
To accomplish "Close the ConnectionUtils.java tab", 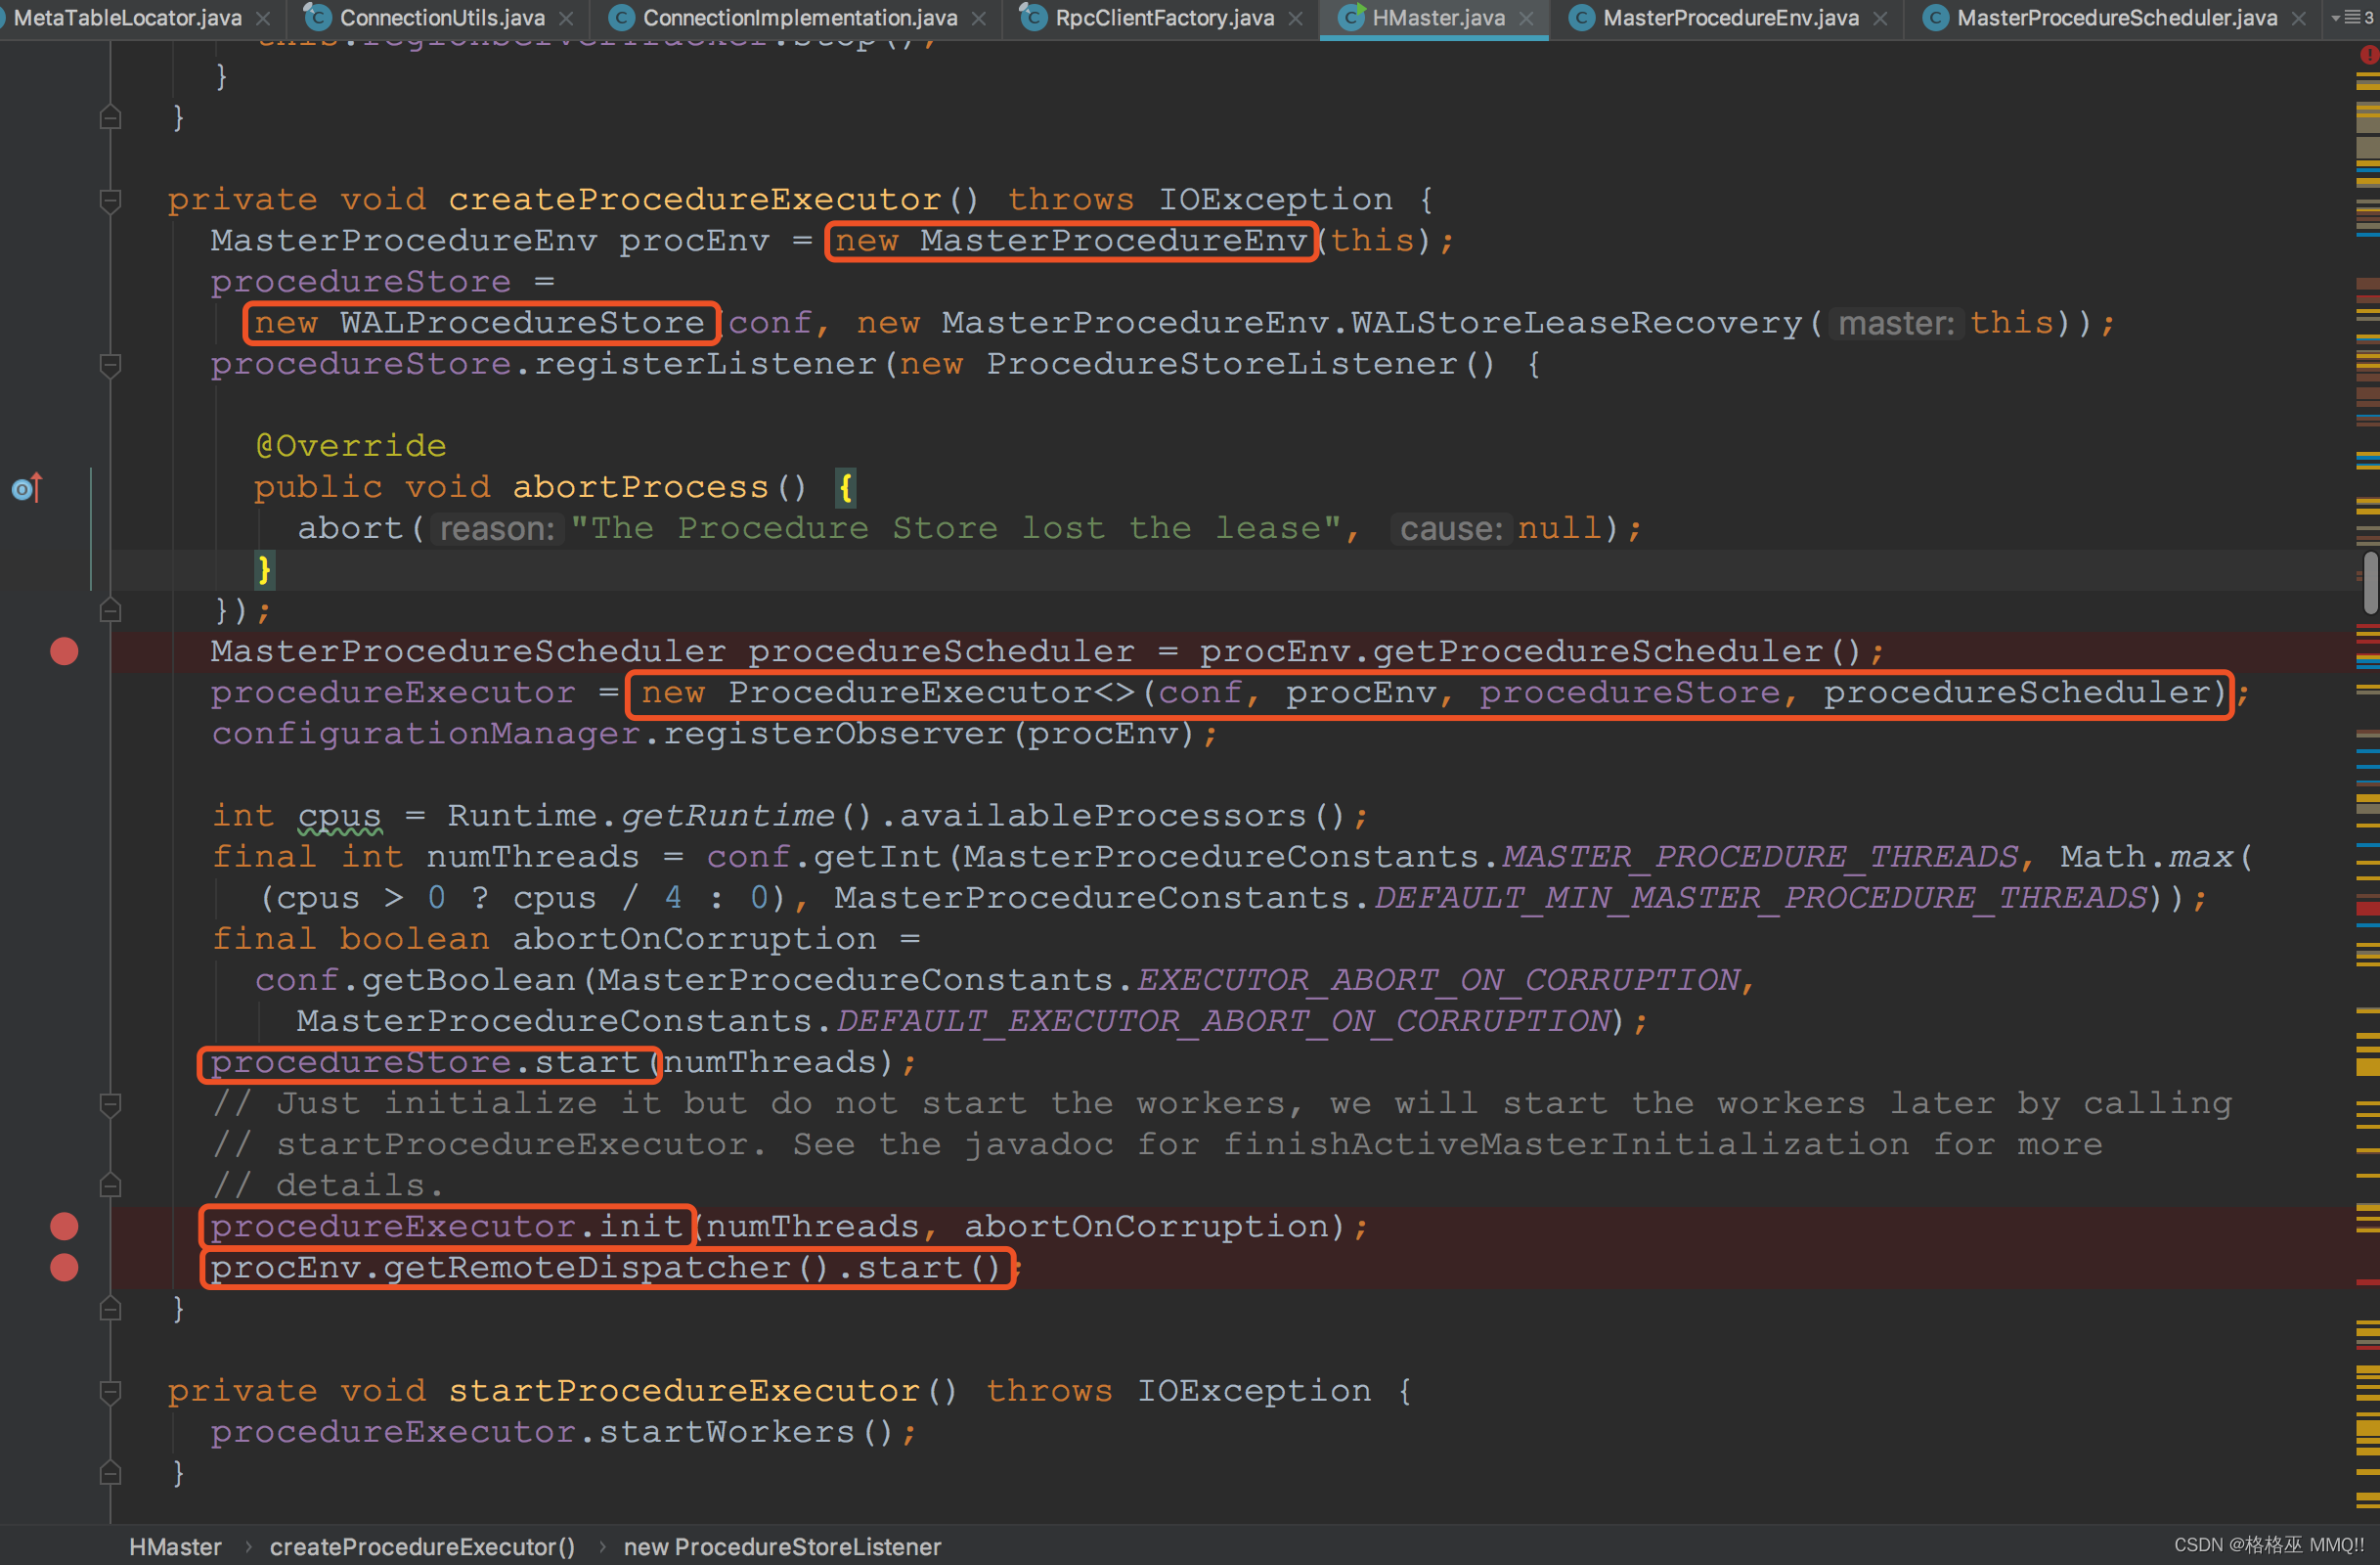I will coord(566,18).
